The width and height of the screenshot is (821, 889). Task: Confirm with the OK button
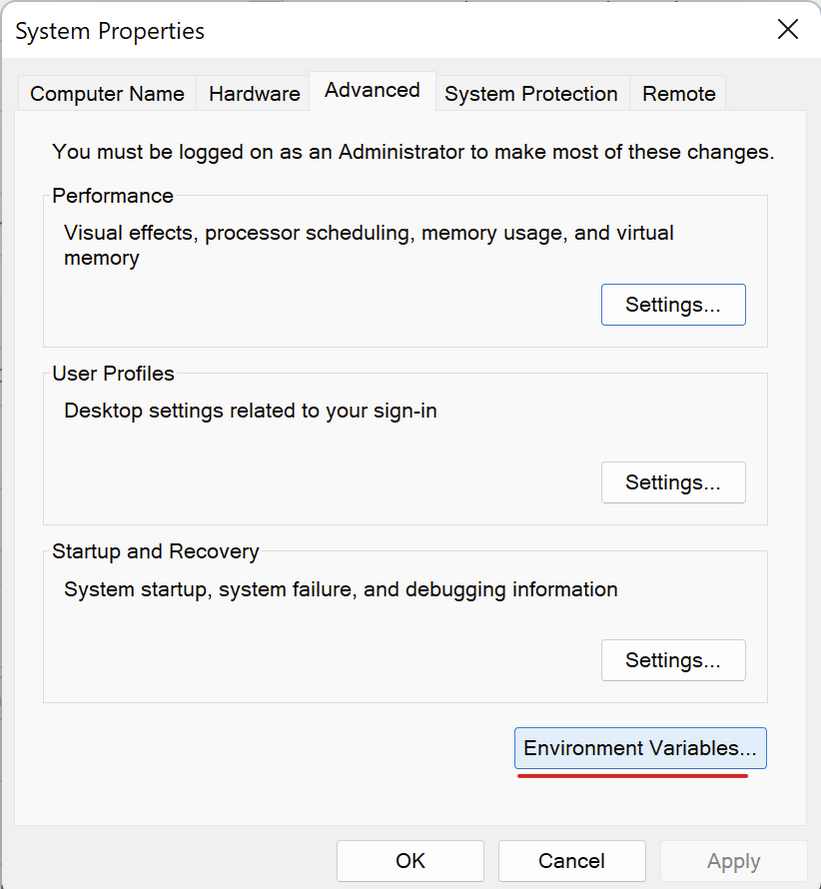click(x=410, y=861)
